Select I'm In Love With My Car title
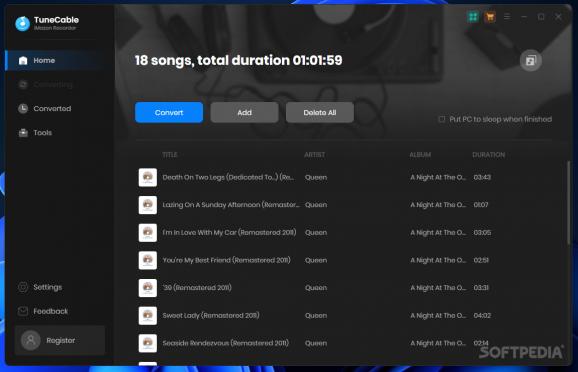This screenshot has width=578, height=372. 229,233
